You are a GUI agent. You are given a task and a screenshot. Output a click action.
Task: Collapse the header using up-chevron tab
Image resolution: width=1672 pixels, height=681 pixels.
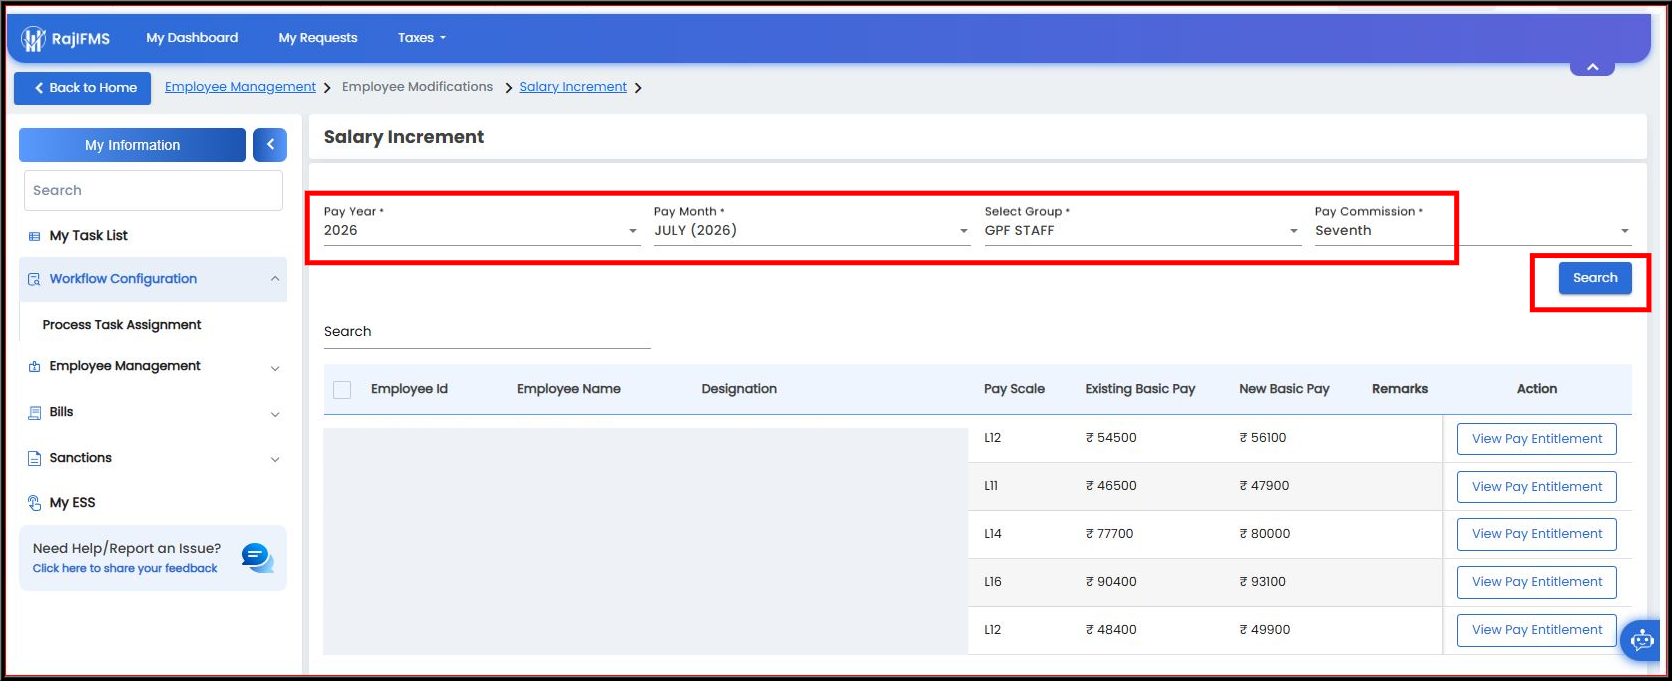[1592, 67]
